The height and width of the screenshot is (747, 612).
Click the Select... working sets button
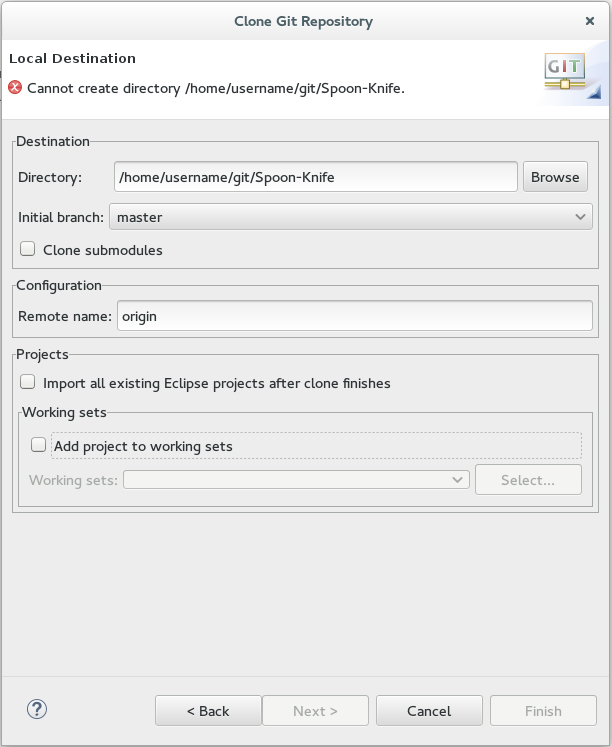[528, 480]
